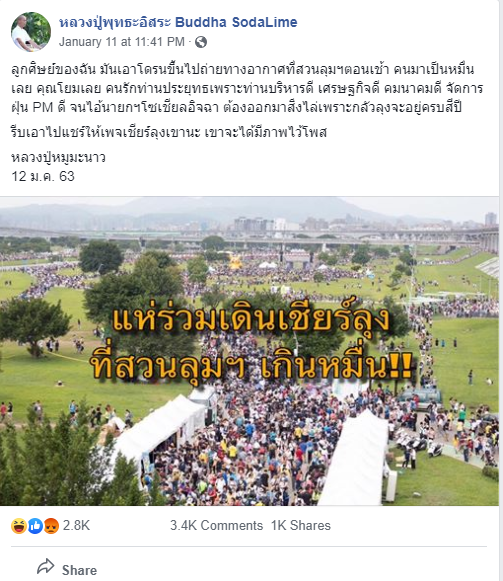
Task: Click the second line of the post about sharing
Action: (169, 132)
